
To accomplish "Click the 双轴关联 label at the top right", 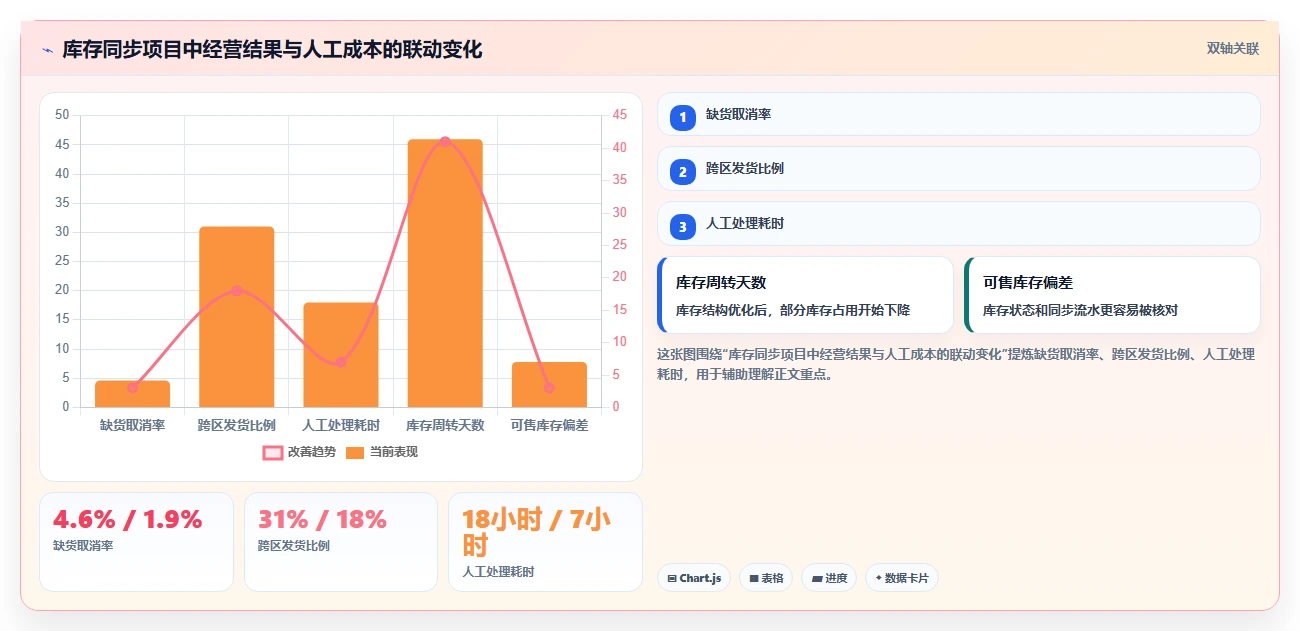I will [x=1232, y=48].
